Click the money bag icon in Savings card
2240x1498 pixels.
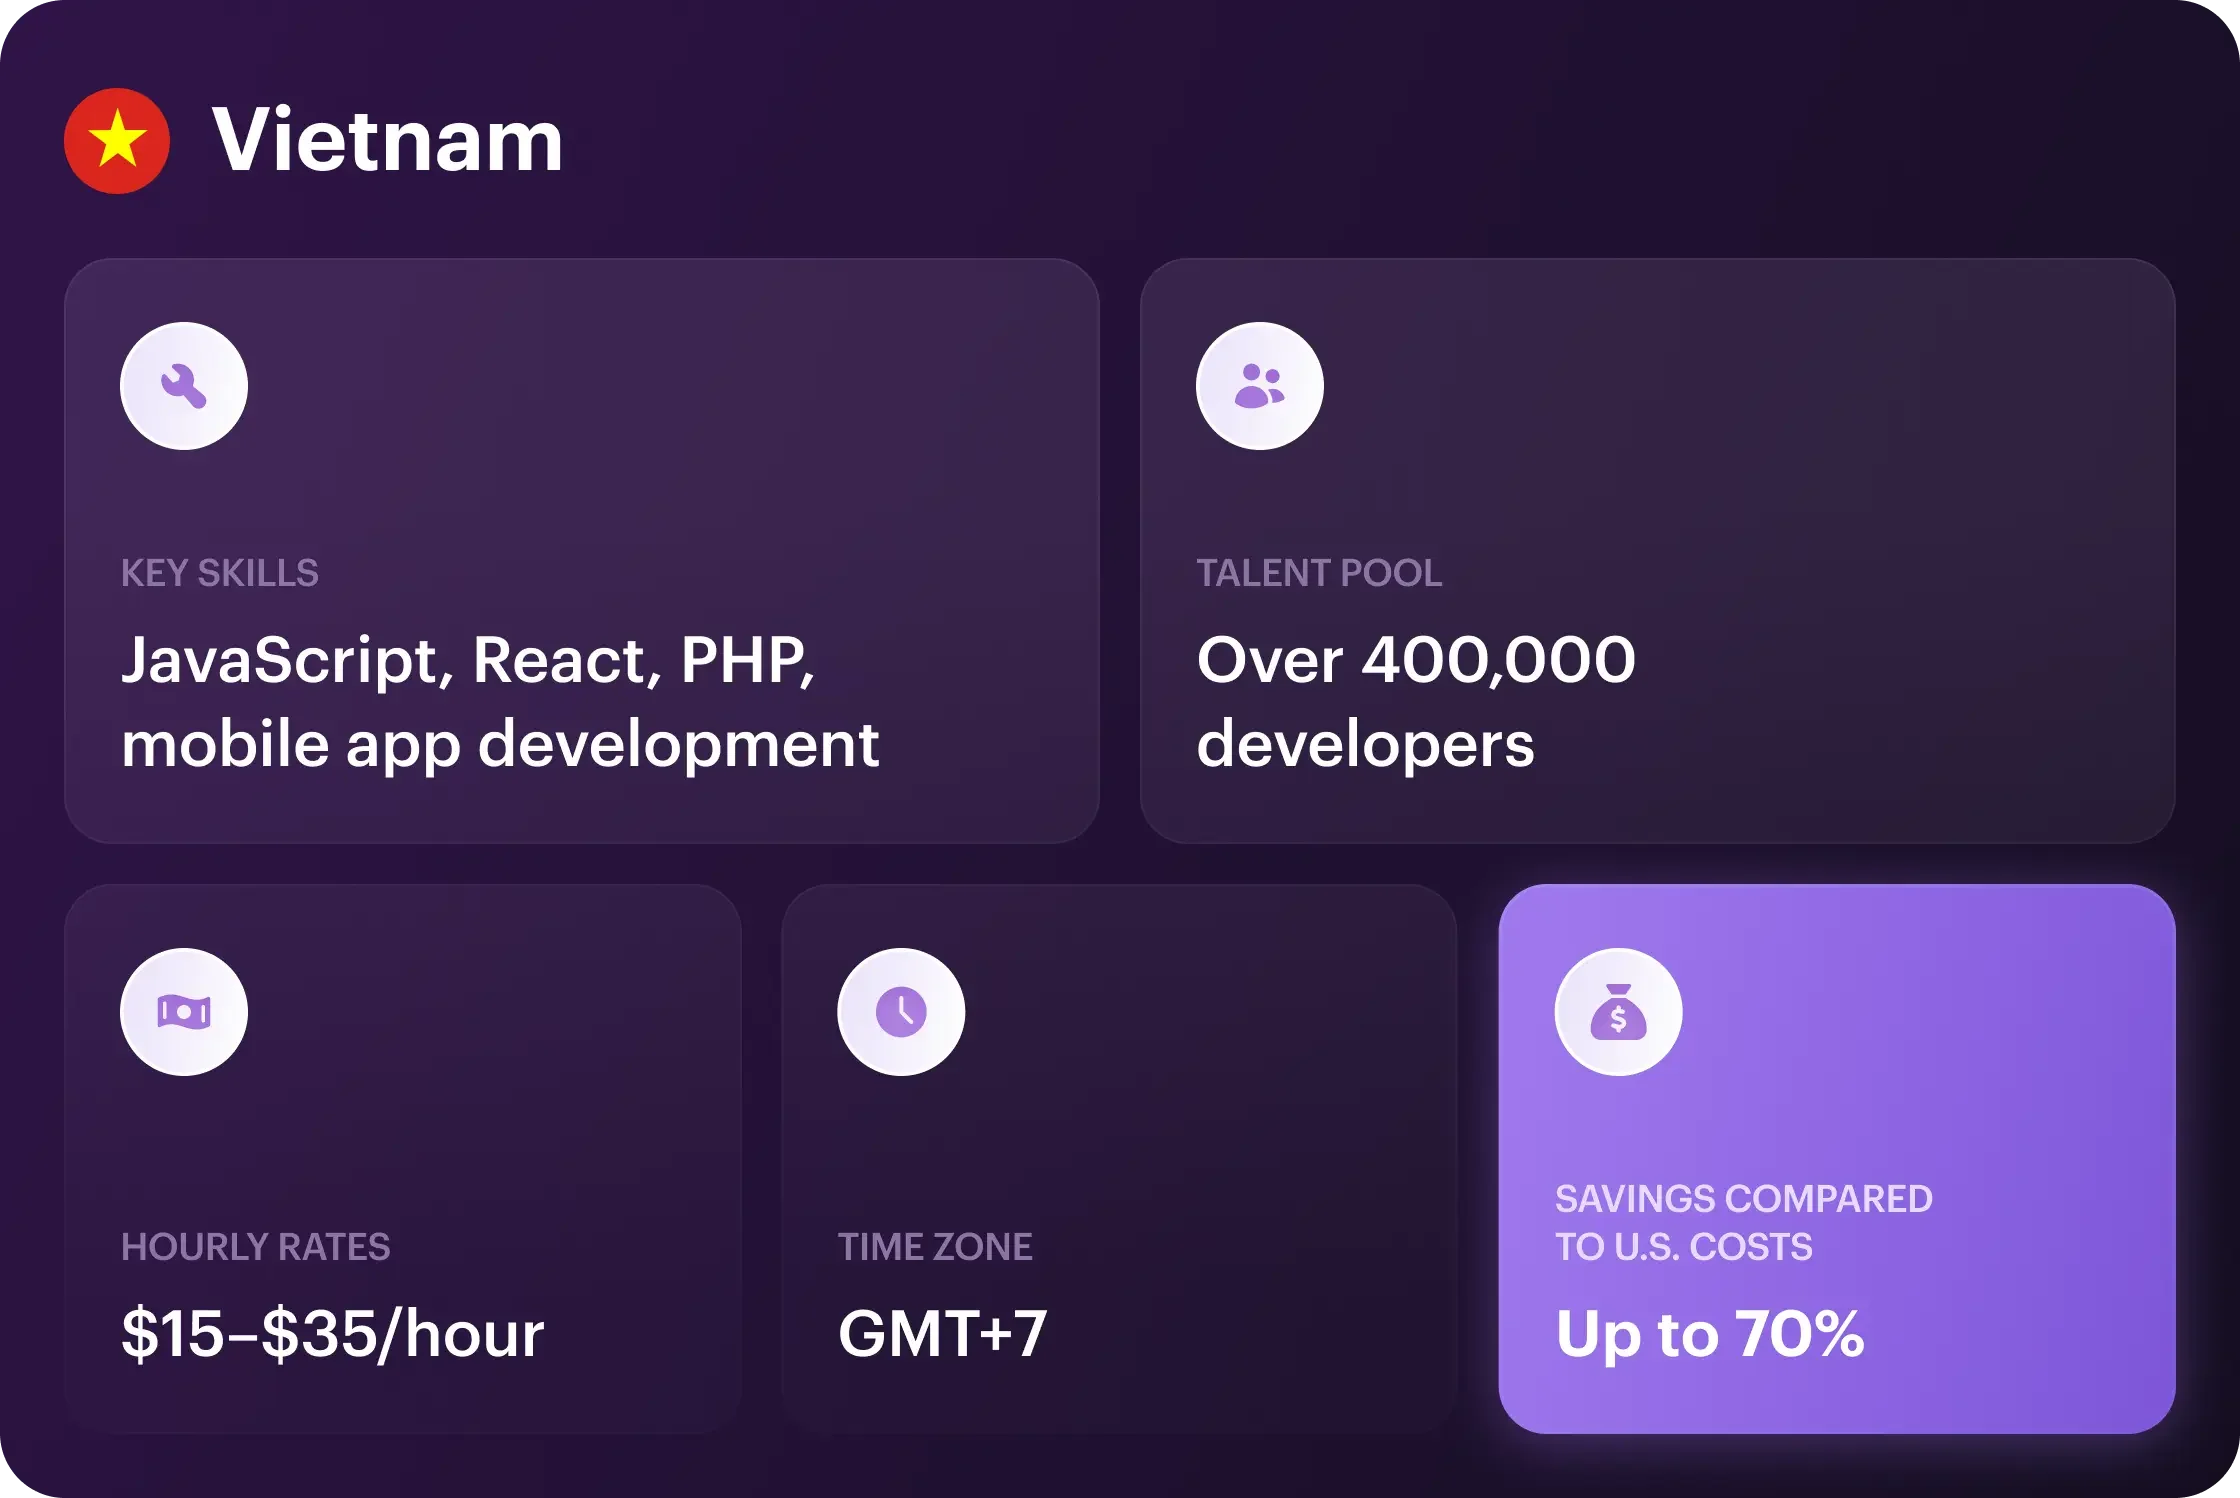tap(1619, 1012)
